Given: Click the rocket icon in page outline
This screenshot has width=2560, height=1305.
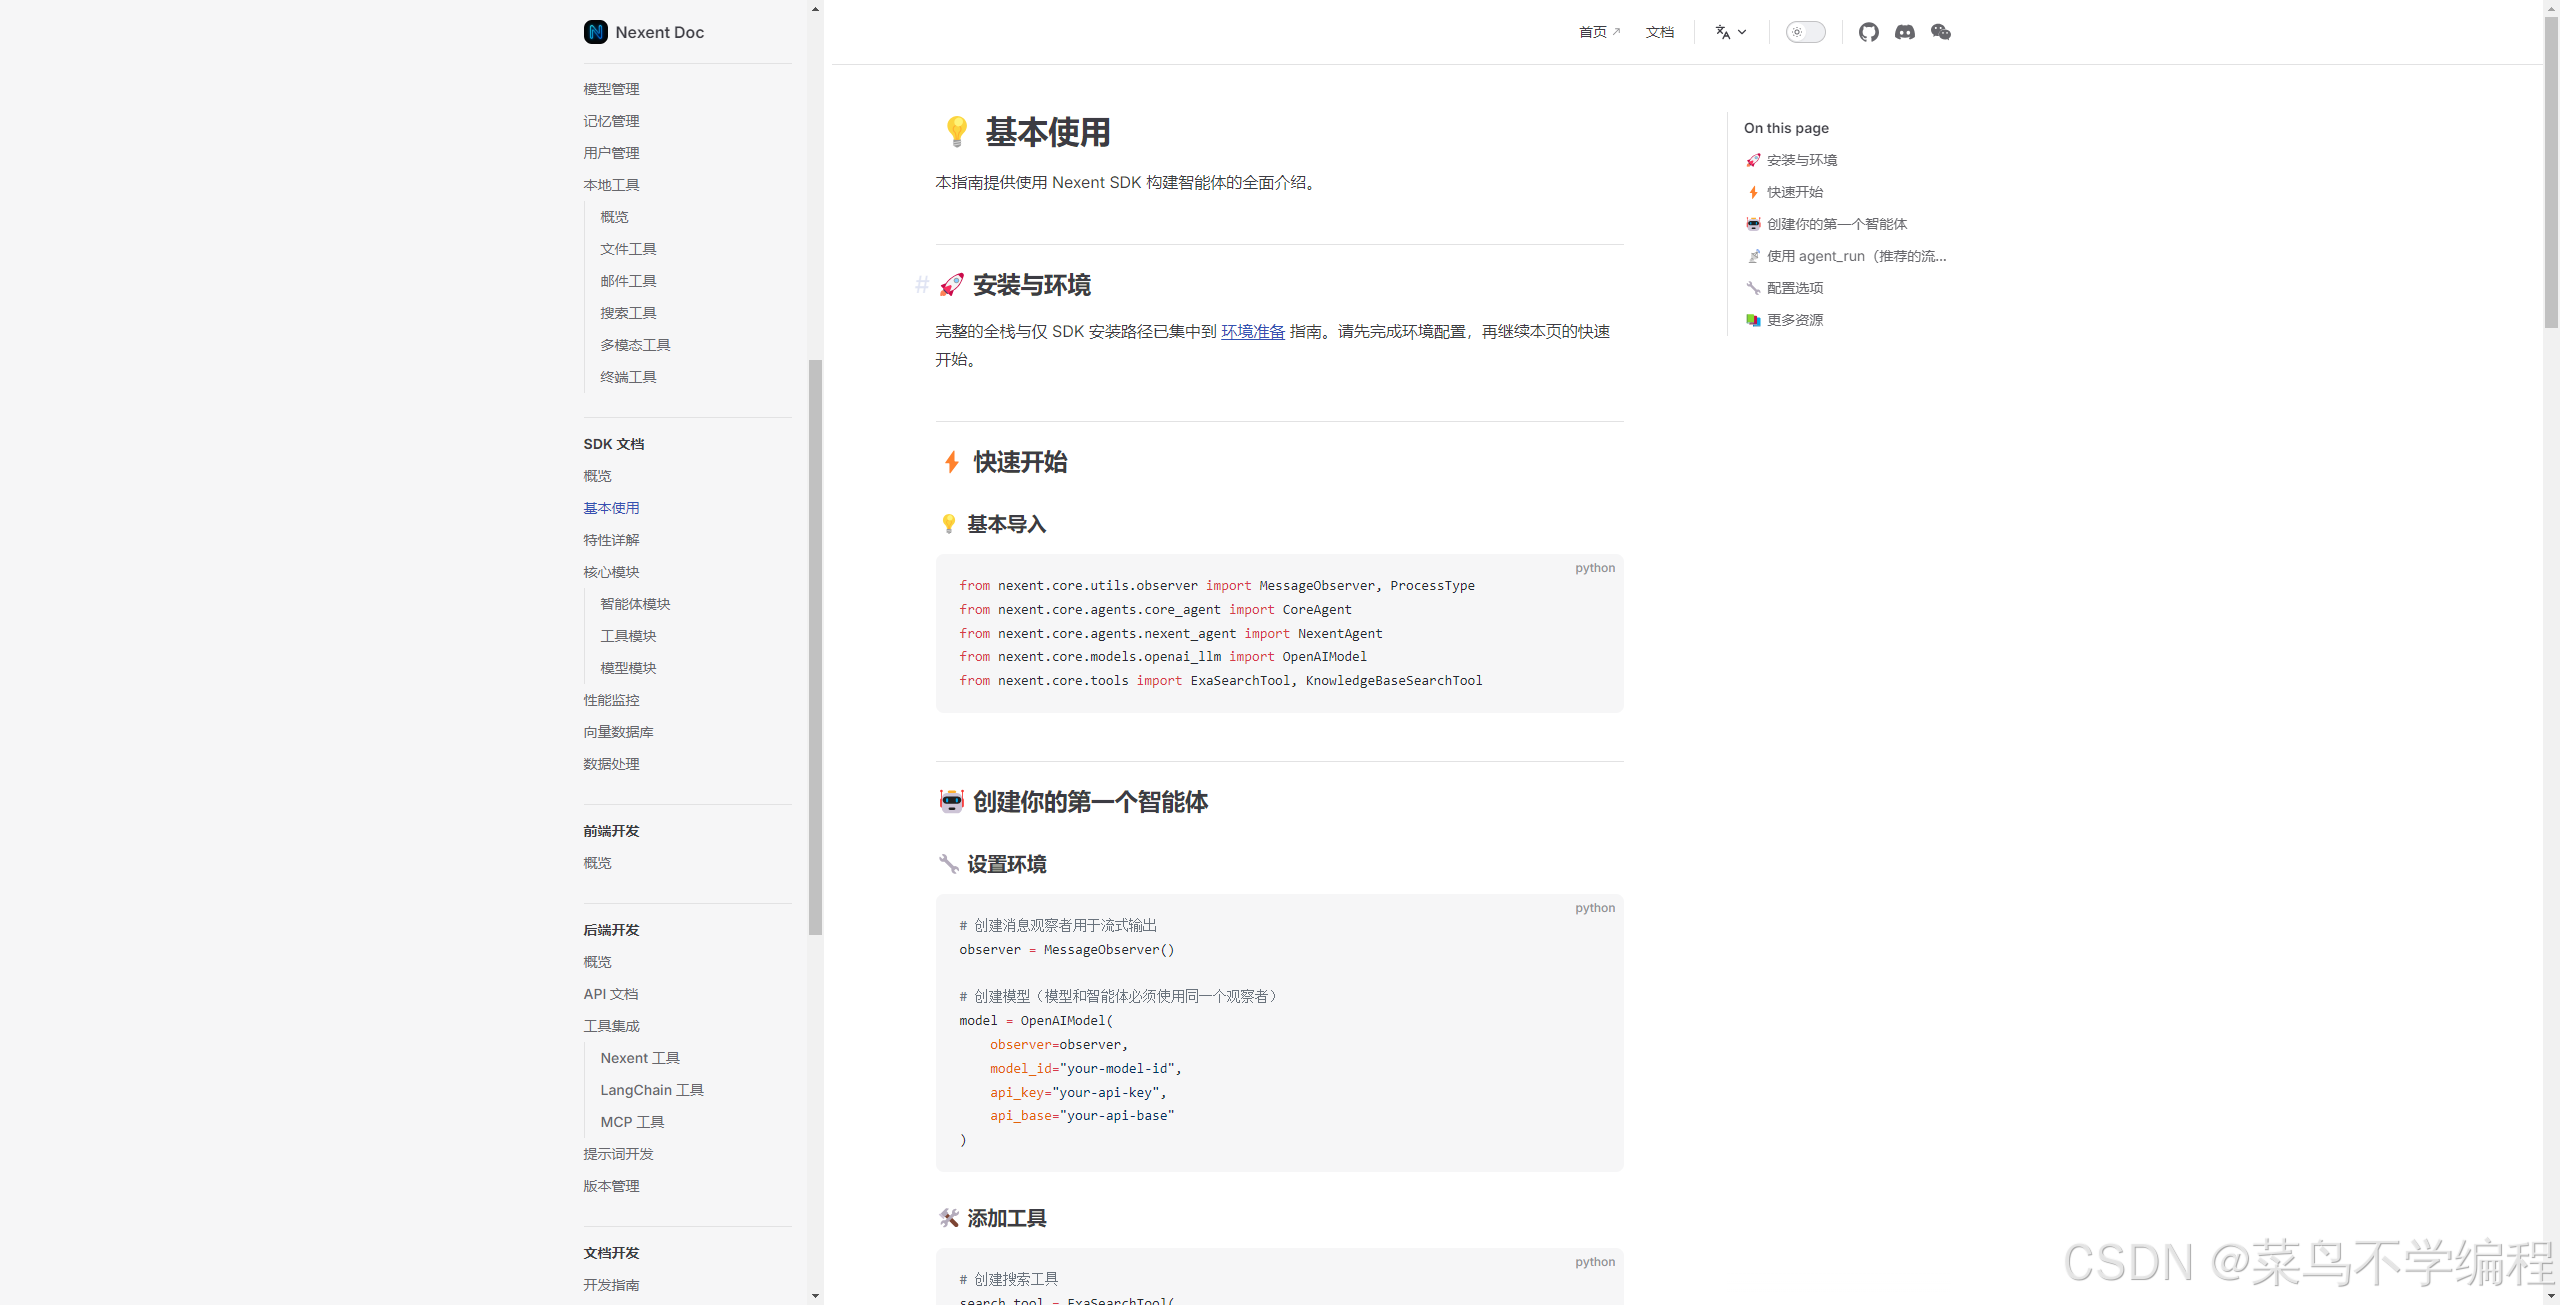Looking at the screenshot, I should click(x=1753, y=160).
